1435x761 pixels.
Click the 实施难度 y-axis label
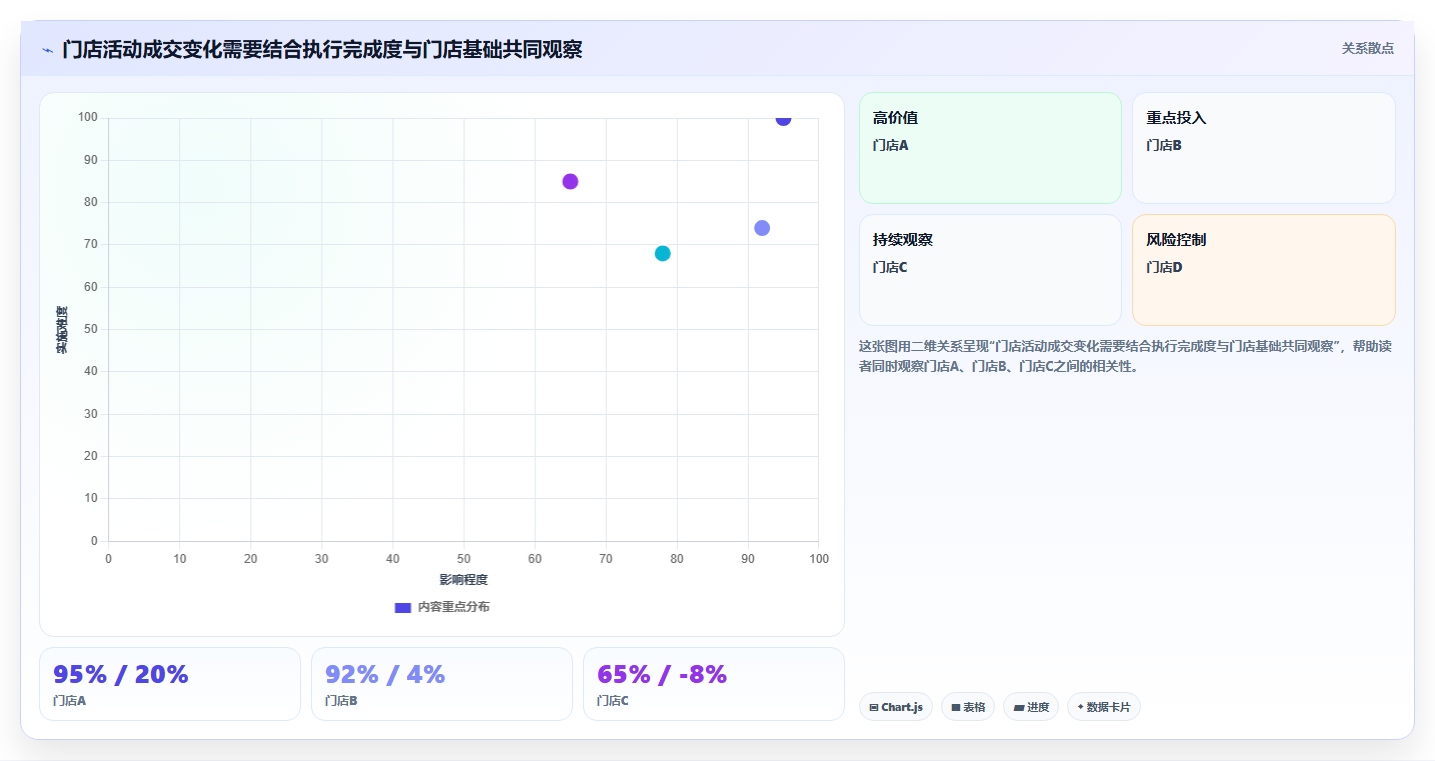(62, 330)
